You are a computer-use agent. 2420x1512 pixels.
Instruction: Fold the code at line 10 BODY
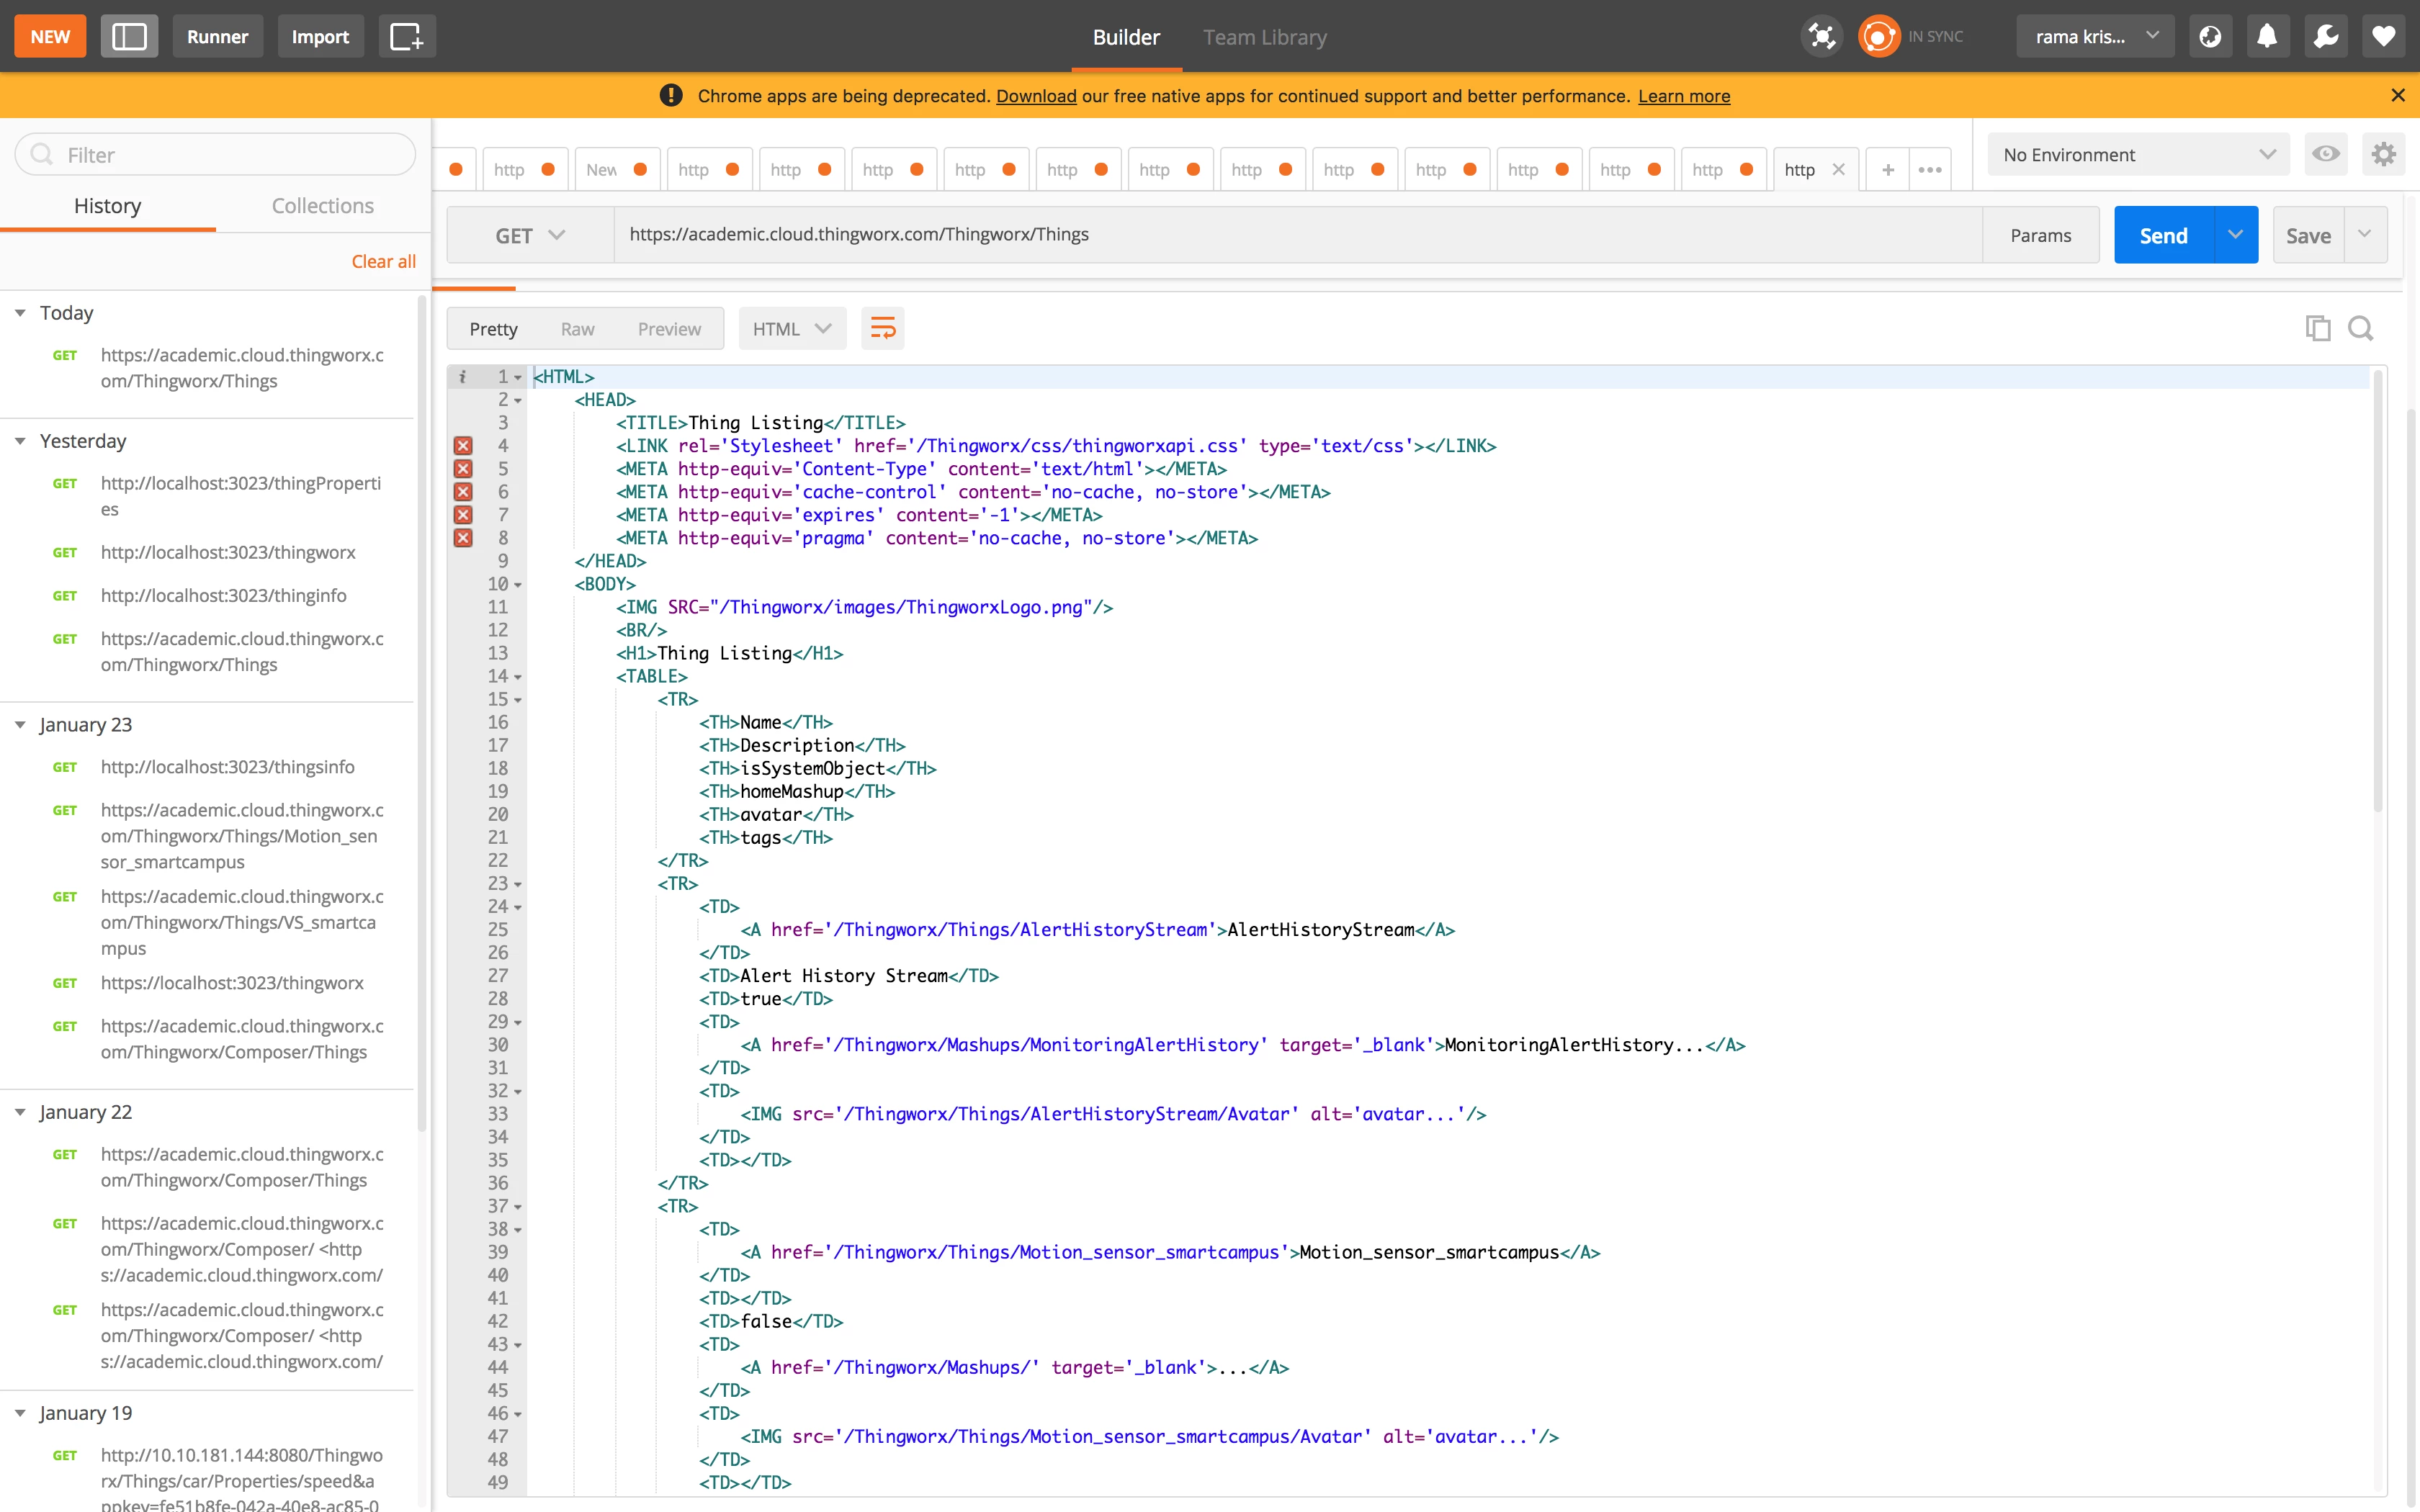(518, 585)
